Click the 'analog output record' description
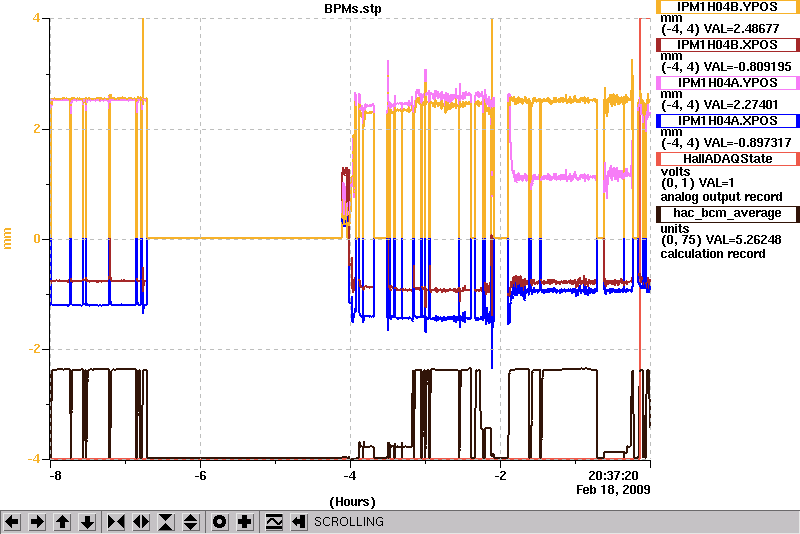800x534 pixels. coord(721,197)
